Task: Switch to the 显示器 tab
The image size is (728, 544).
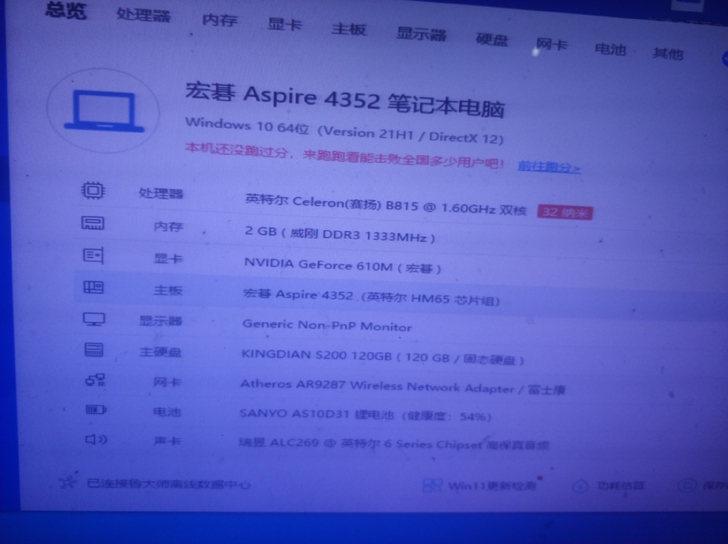Action: point(421,34)
